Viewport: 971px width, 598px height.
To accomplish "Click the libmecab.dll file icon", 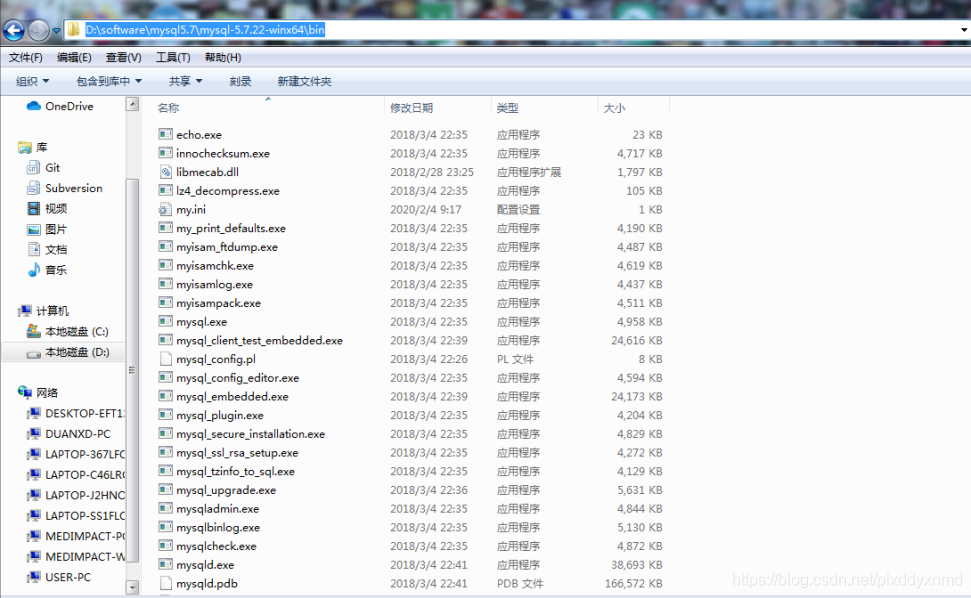I will tap(165, 172).
